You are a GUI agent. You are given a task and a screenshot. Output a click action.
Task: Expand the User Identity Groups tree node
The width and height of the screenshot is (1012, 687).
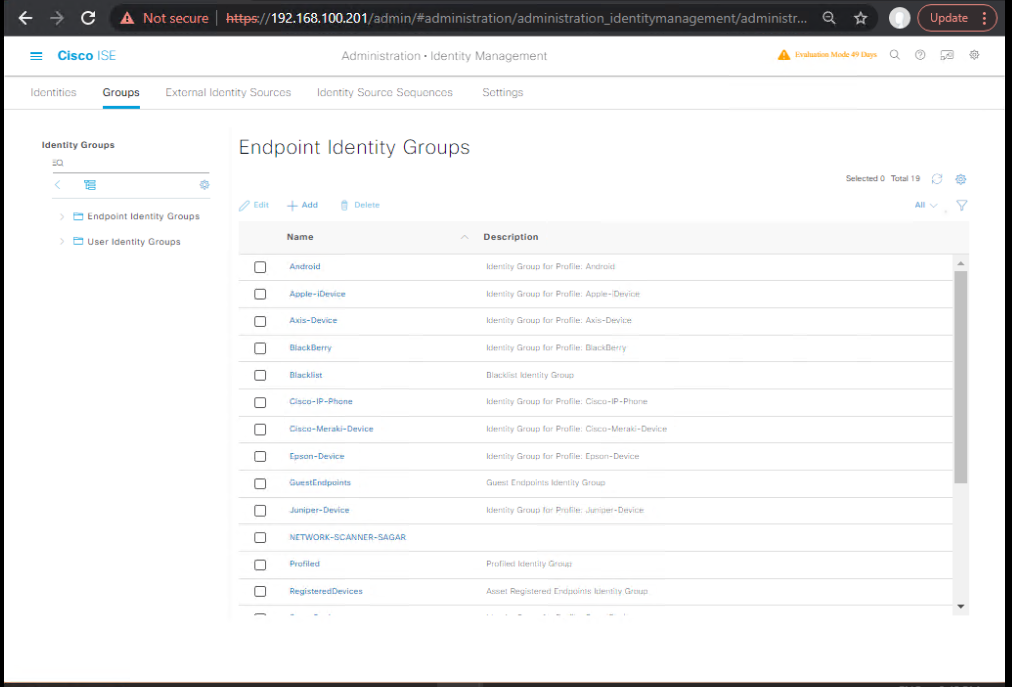62,241
